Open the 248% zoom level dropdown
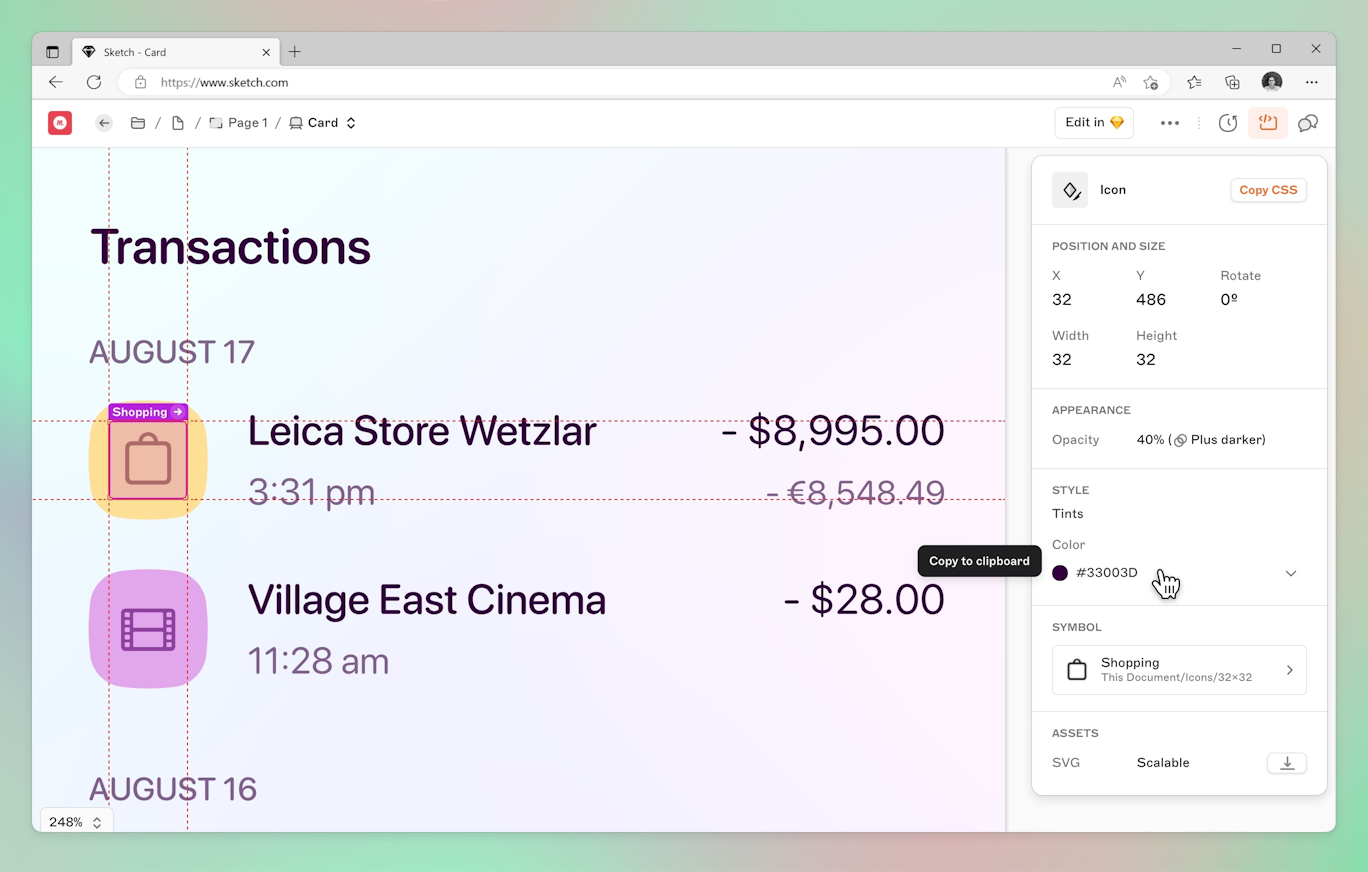 point(76,822)
